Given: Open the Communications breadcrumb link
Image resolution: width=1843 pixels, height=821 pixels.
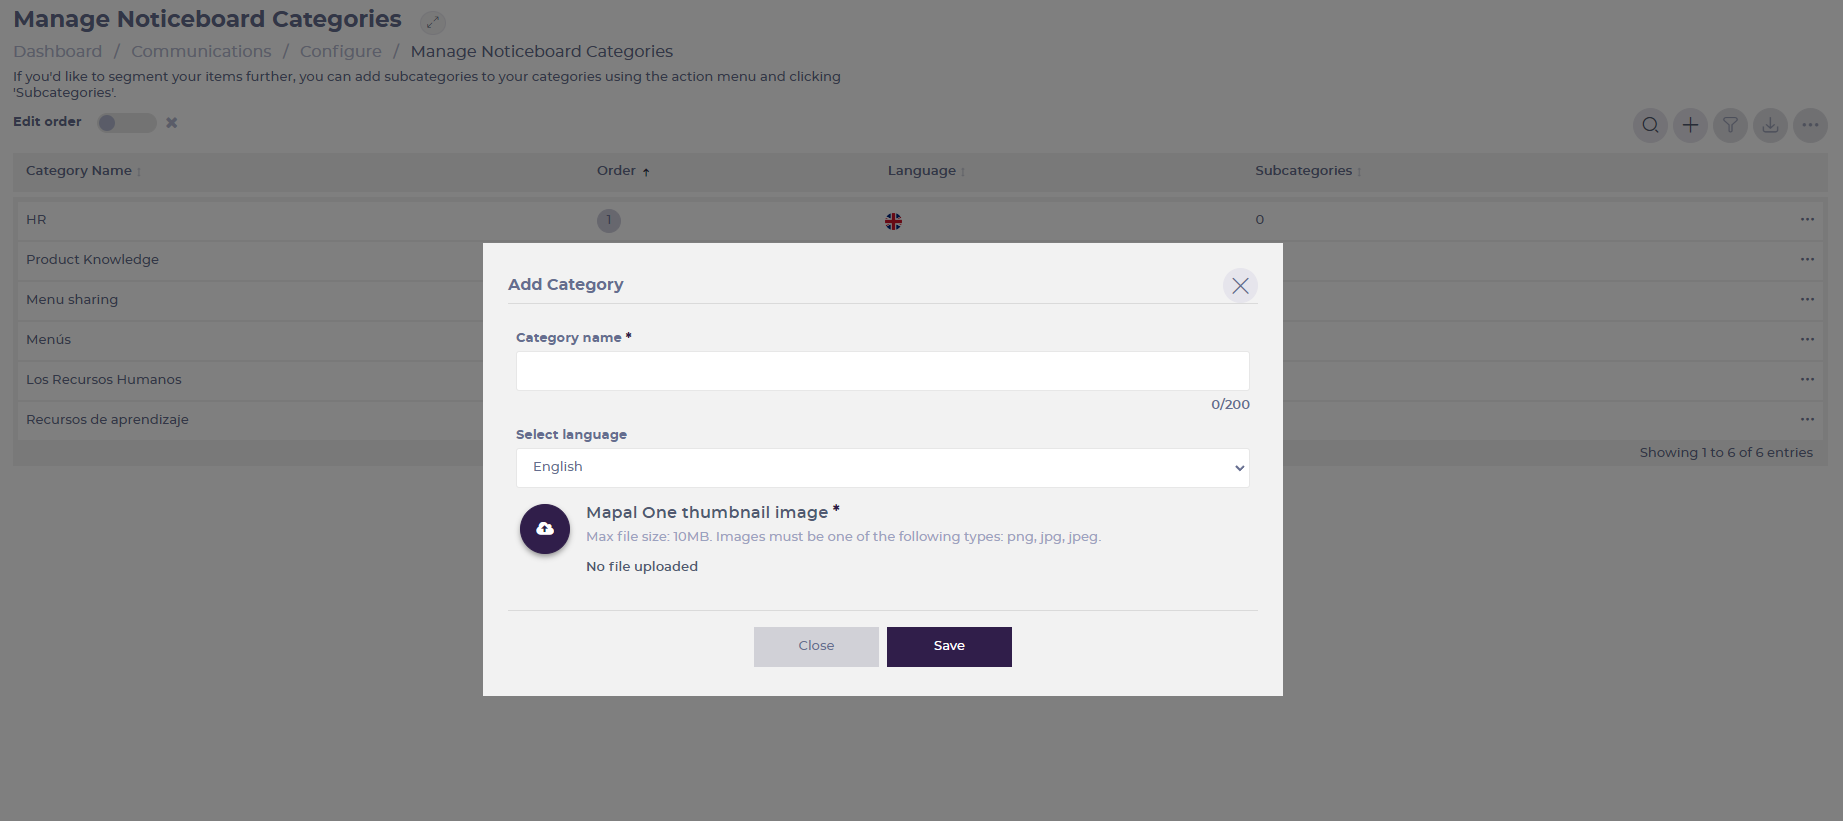Looking at the screenshot, I should 201,51.
